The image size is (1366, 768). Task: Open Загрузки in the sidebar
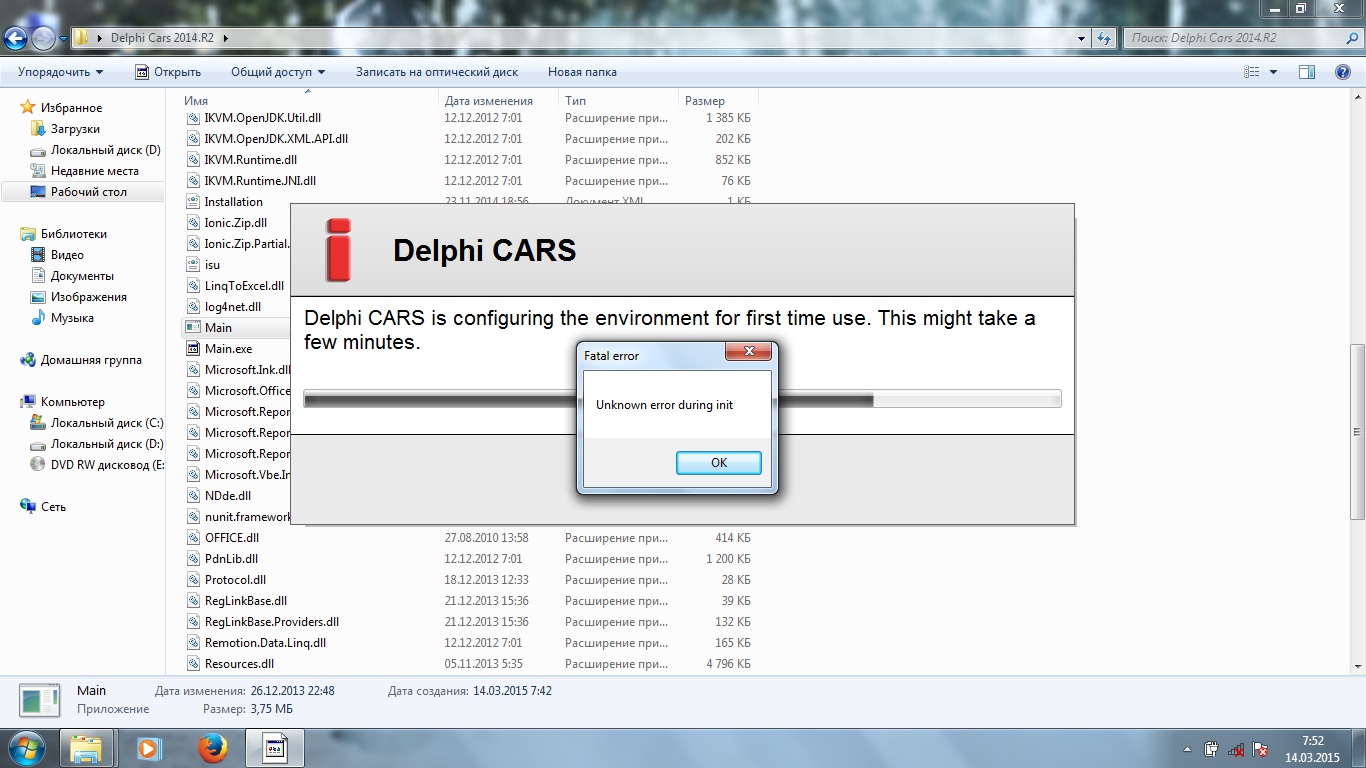click(x=75, y=129)
